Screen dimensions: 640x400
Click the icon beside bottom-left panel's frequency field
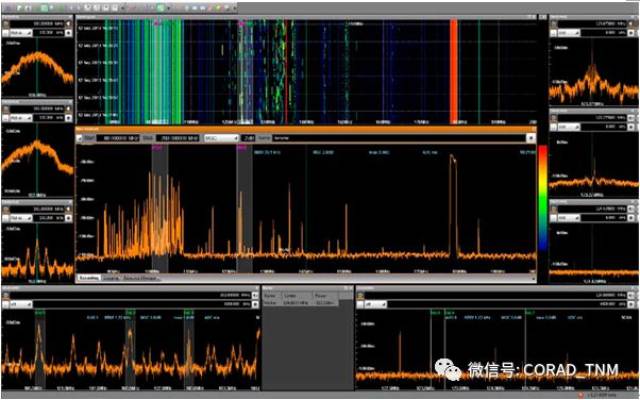tap(256, 295)
